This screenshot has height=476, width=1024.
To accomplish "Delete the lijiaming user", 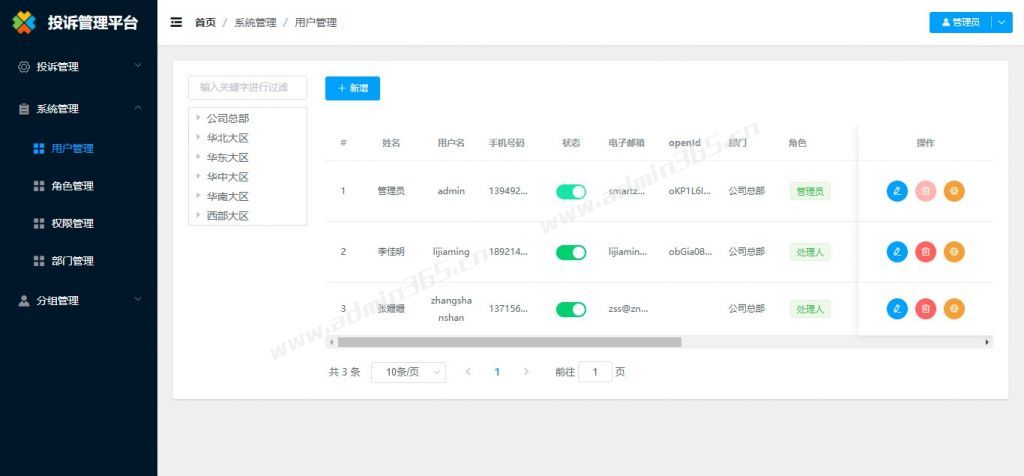I will point(925,252).
